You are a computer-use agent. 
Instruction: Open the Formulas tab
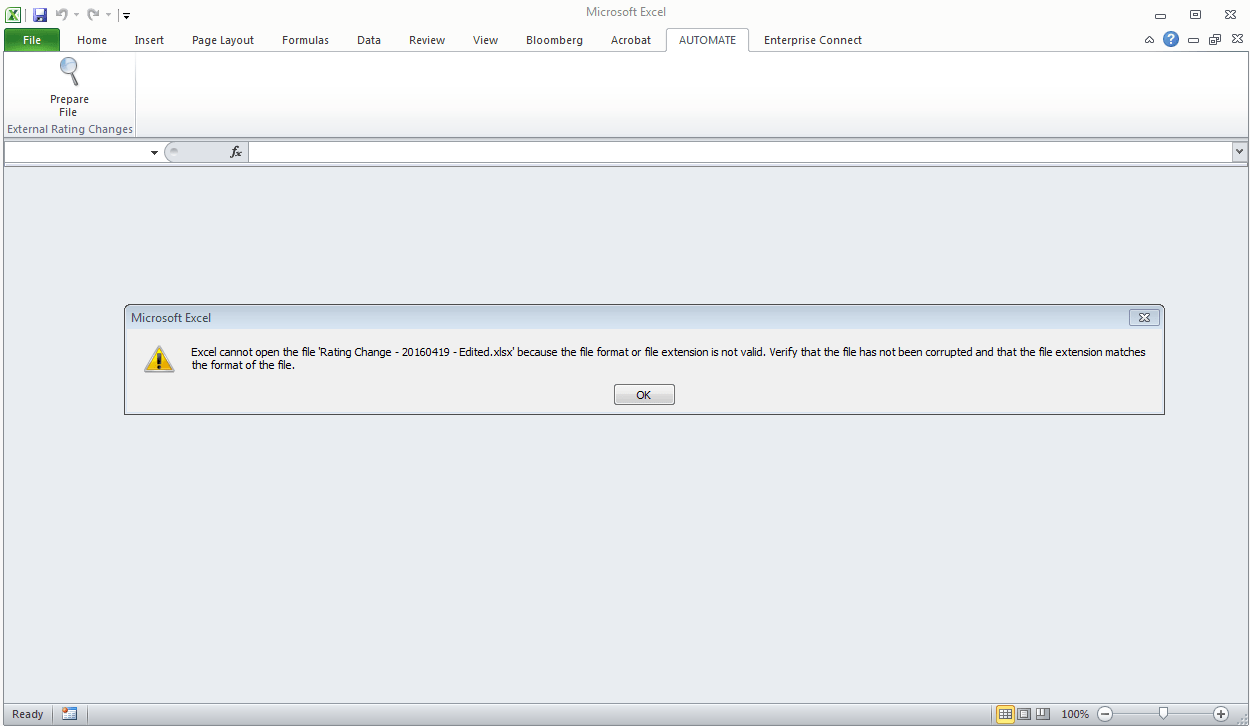[305, 40]
